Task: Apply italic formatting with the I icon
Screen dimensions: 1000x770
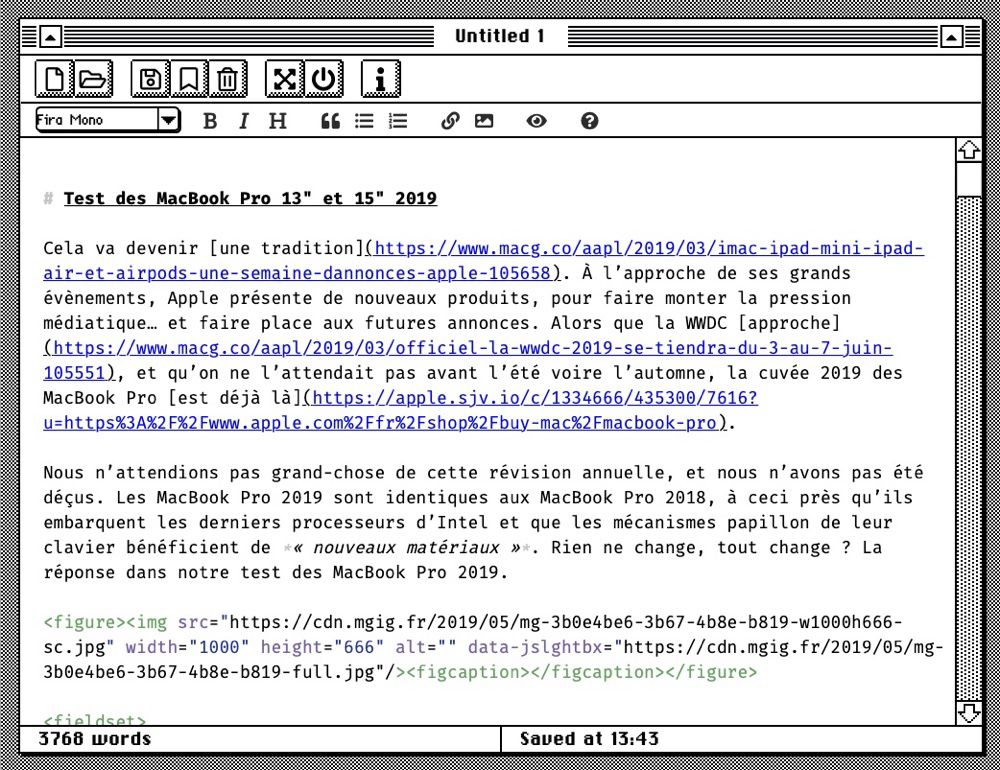Action: click(x=244, y=121)
